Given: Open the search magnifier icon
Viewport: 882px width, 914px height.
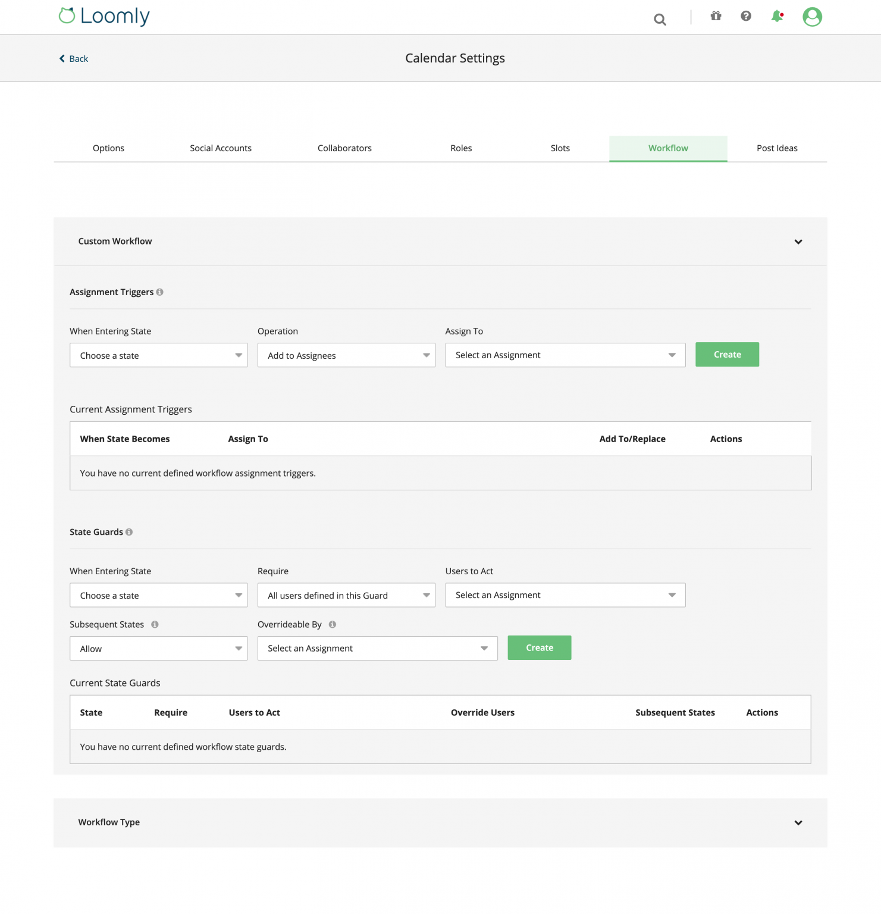Looking at the screenshot, I should point(659,19).
